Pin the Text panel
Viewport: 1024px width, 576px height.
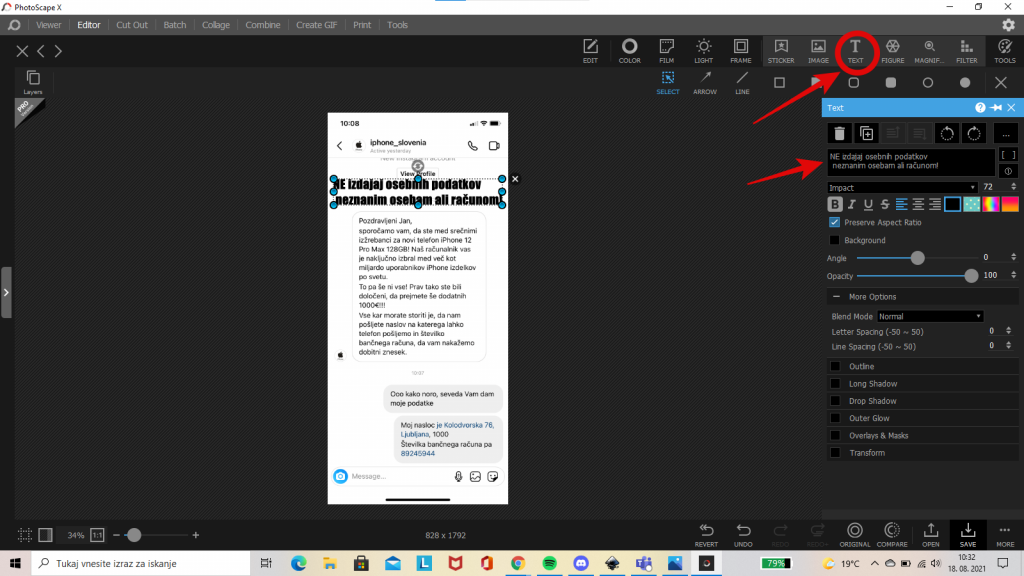click(996, 108)
